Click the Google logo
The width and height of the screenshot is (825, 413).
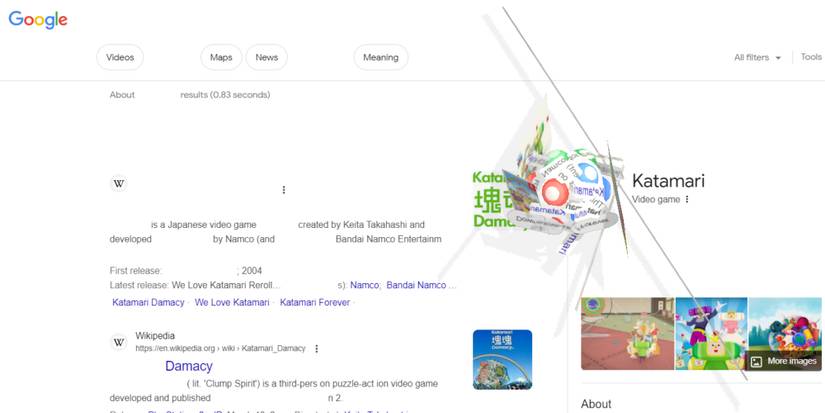pyautogui.click(x=38, y=20)
